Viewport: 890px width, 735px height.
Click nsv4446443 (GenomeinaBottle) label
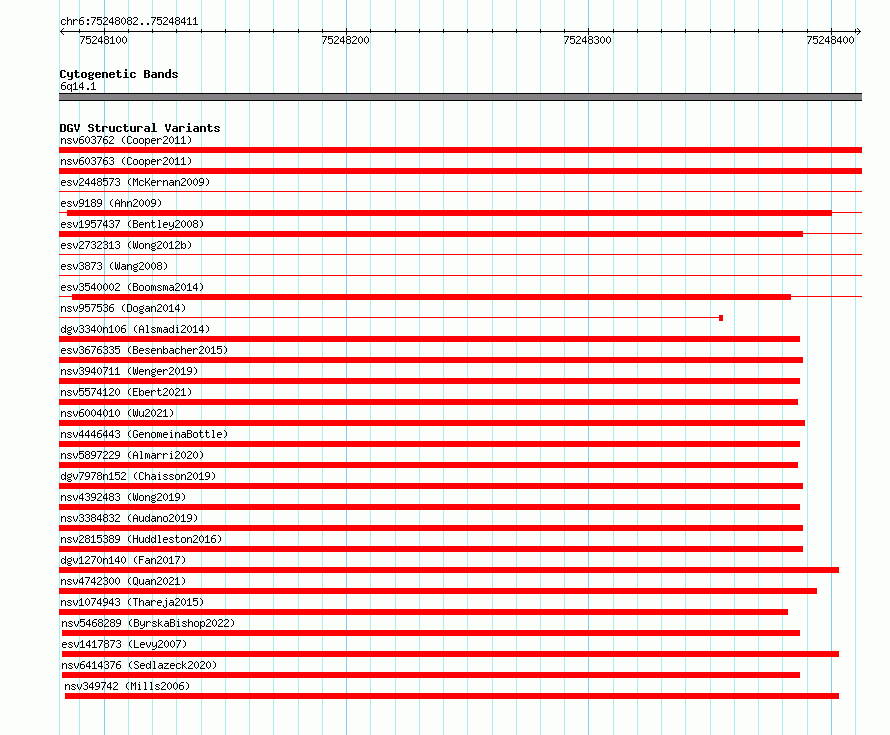pos(144,434)
